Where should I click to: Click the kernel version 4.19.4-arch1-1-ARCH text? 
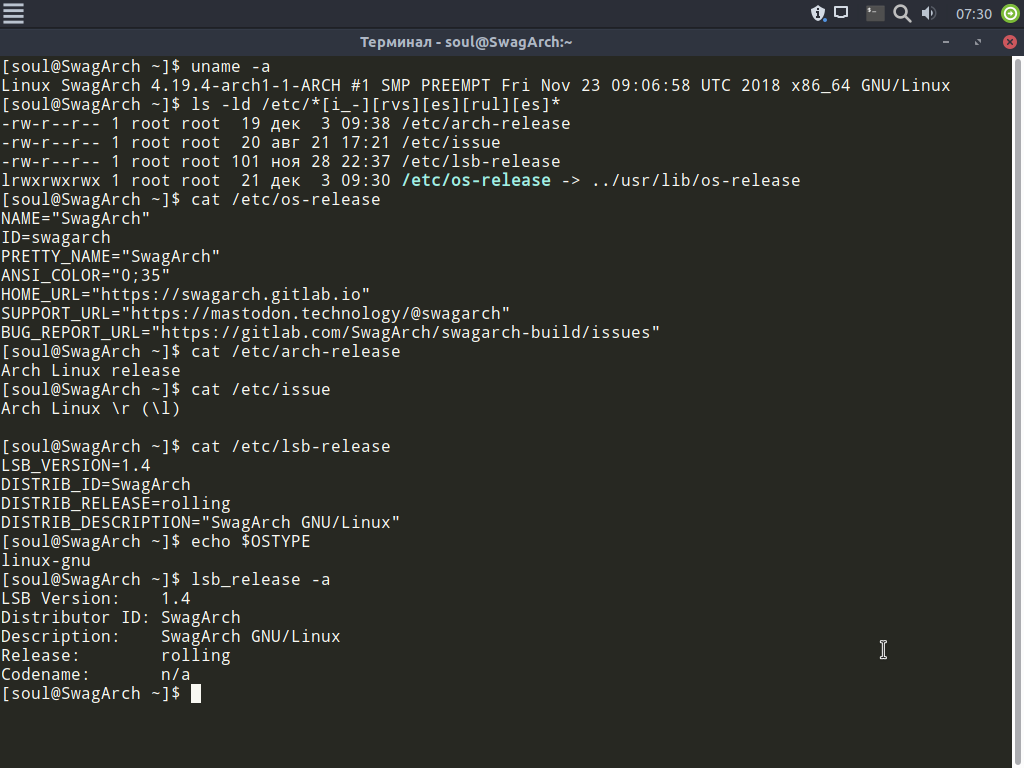pyautogui.click(x=246, y=86)
